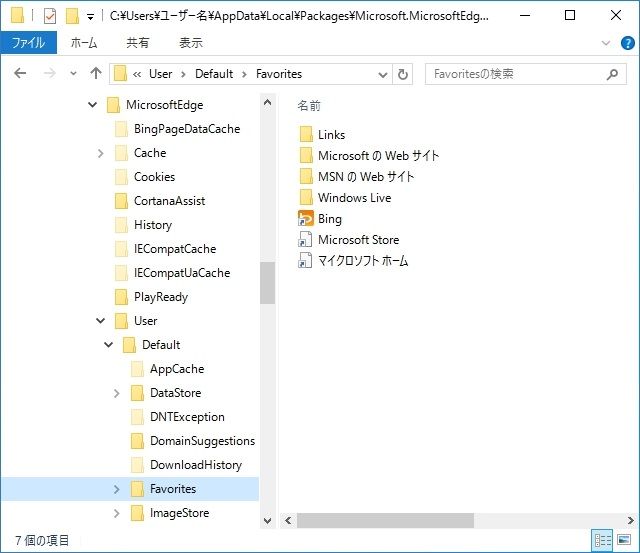Click the tree pane vertical scrollbar thumb

tap(267, 283)
